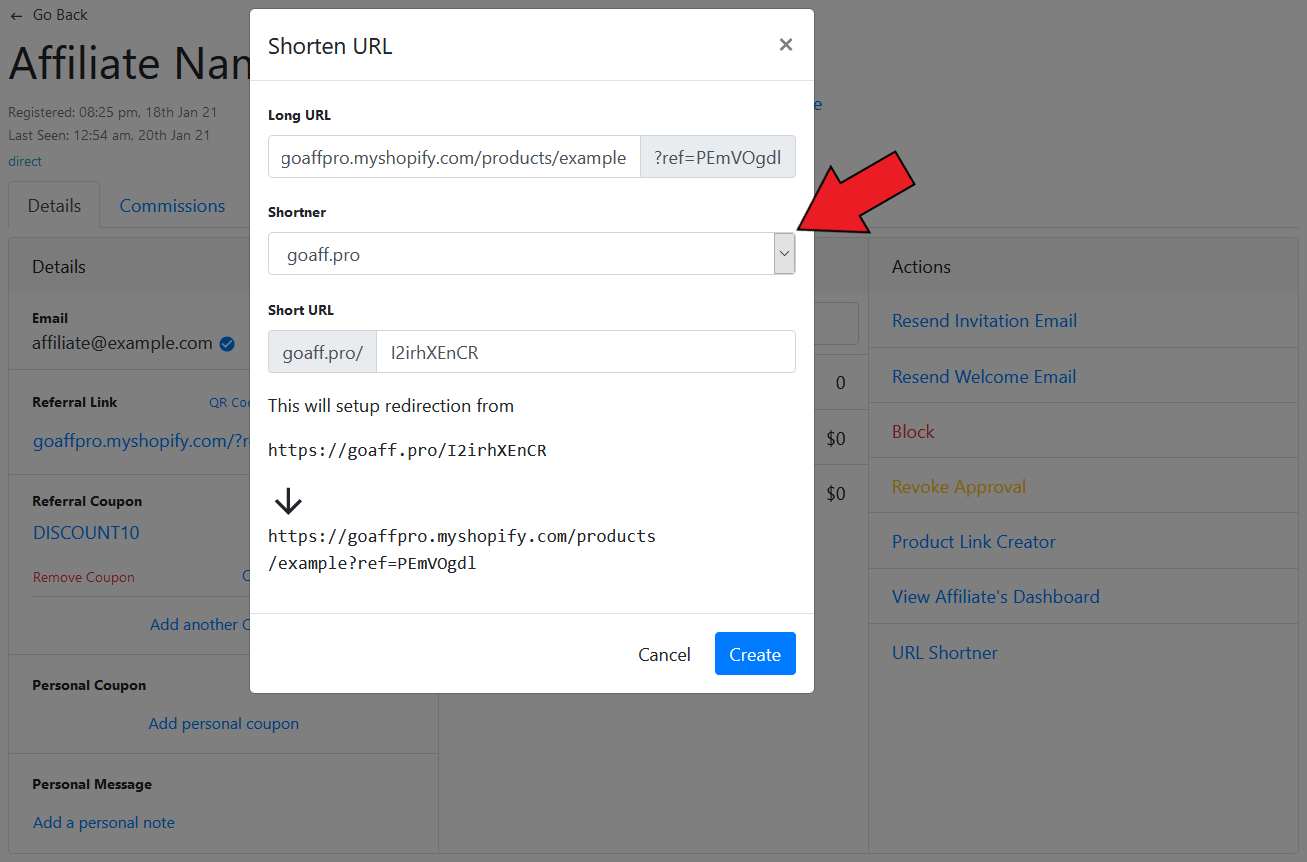The width and height of the screenshot is (1307, 862).
Task: Open the Shortner dropdown arrow
Action: pos(784,254)
